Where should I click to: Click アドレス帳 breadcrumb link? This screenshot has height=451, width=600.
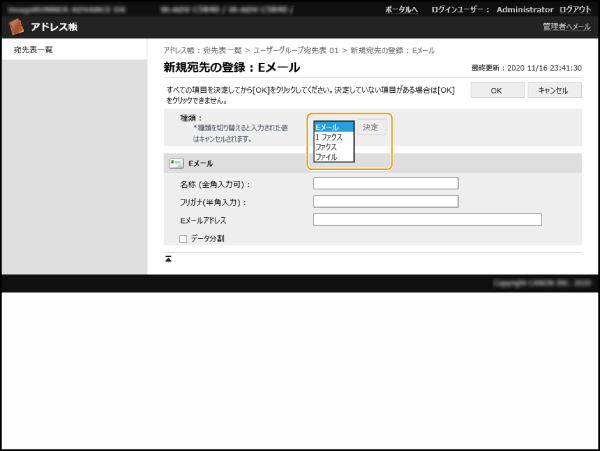pyautogui.click(x=177, y=49)
